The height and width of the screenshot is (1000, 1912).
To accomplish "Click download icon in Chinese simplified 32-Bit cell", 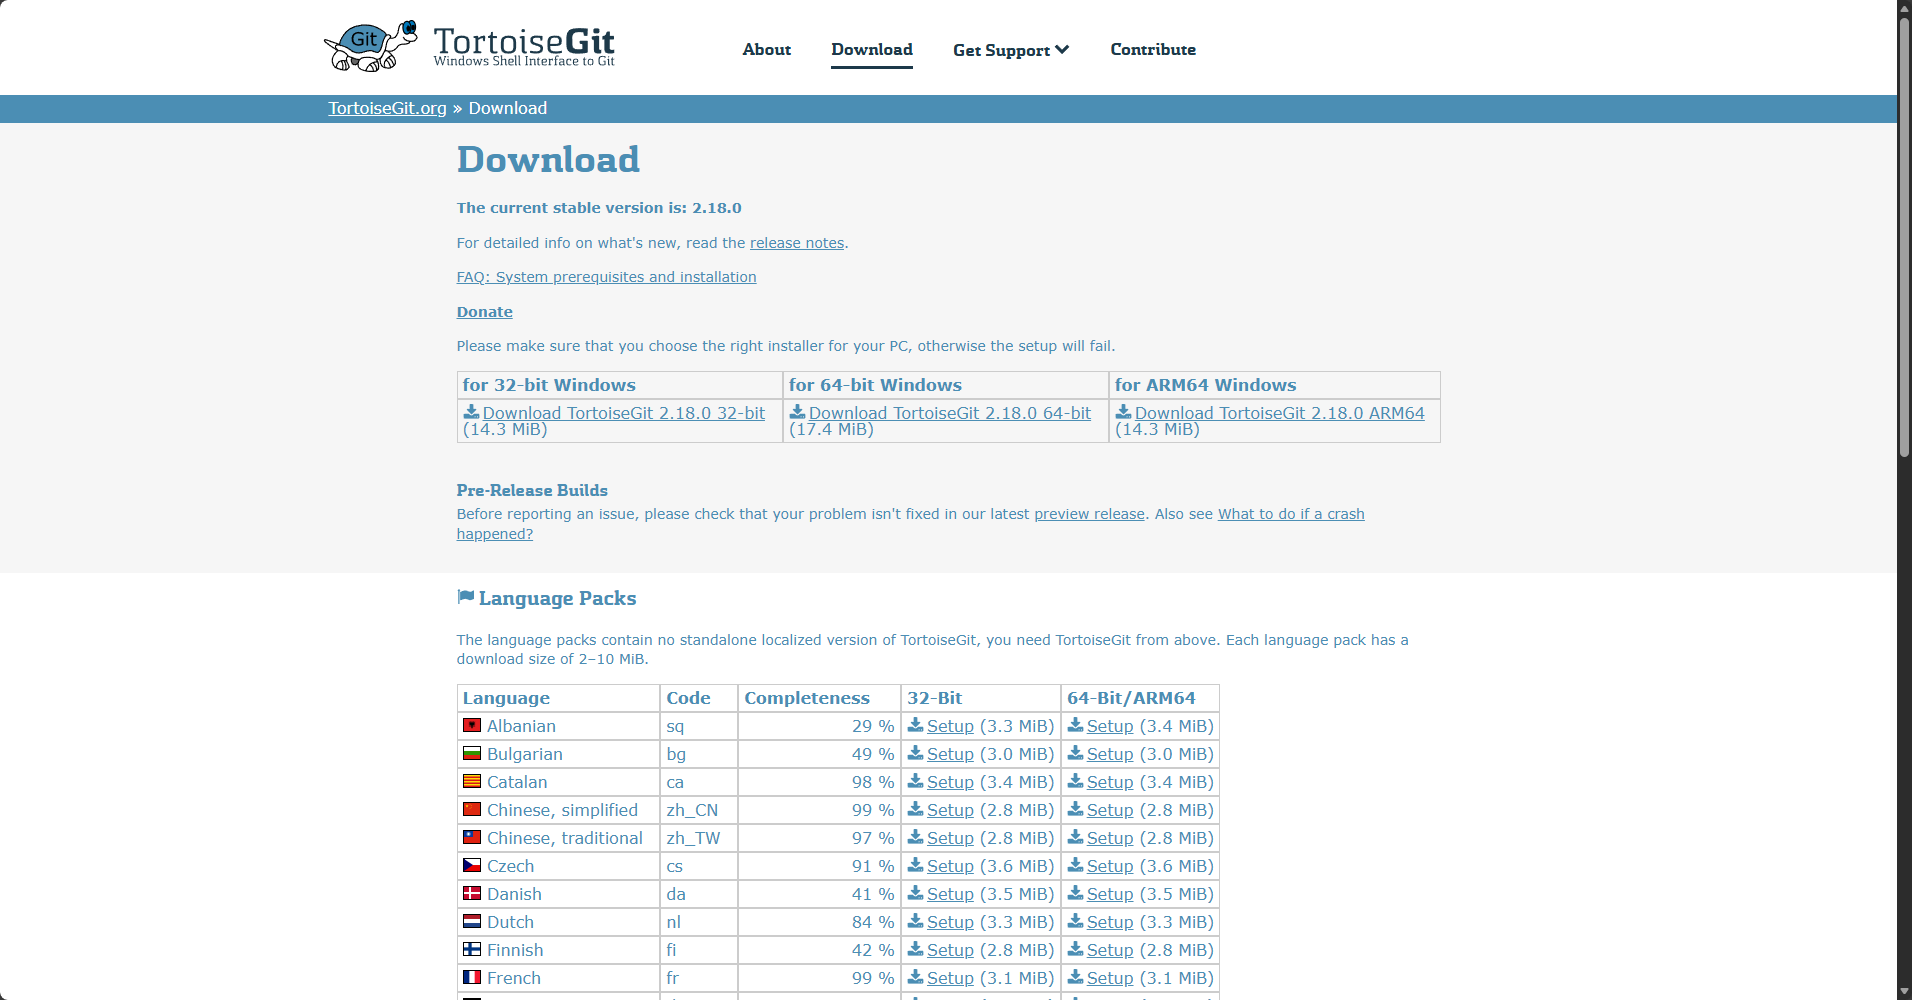I will [x=915, y=809].
